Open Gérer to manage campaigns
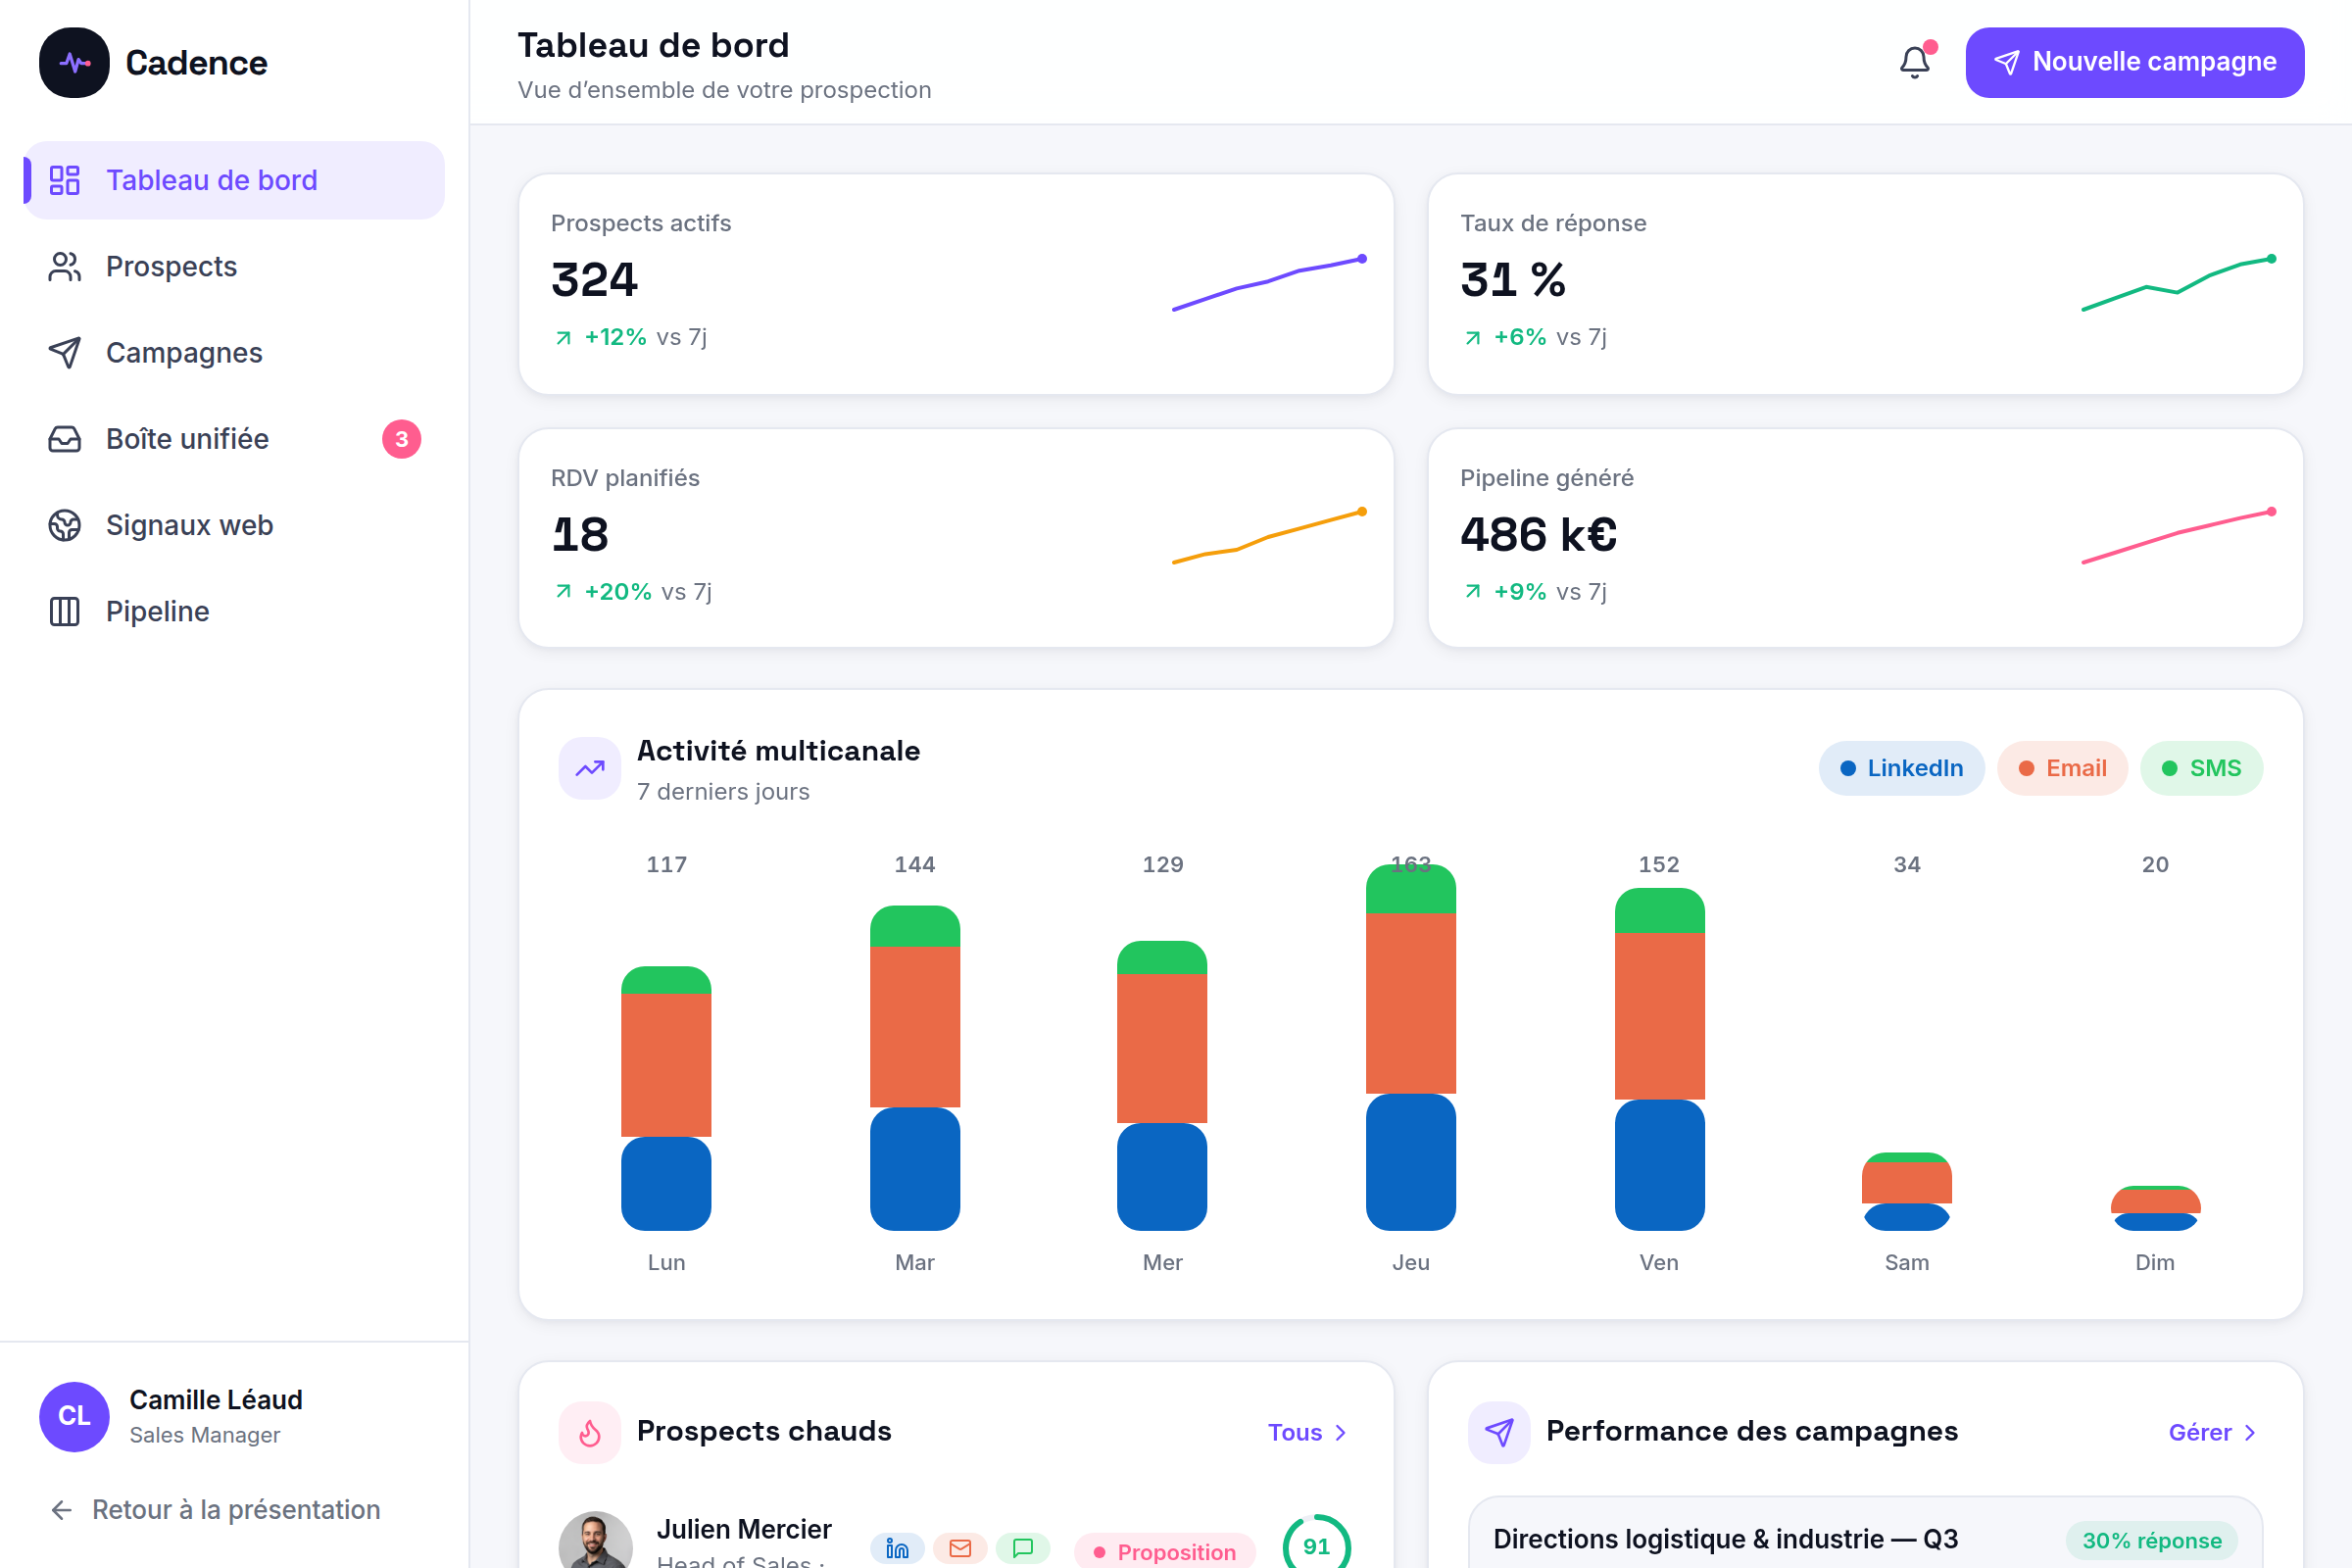 click(x=2212, y=1432)
